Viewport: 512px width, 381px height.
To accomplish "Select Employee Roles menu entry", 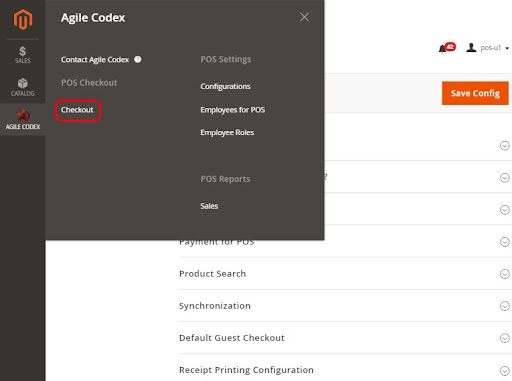I will 227,132.
